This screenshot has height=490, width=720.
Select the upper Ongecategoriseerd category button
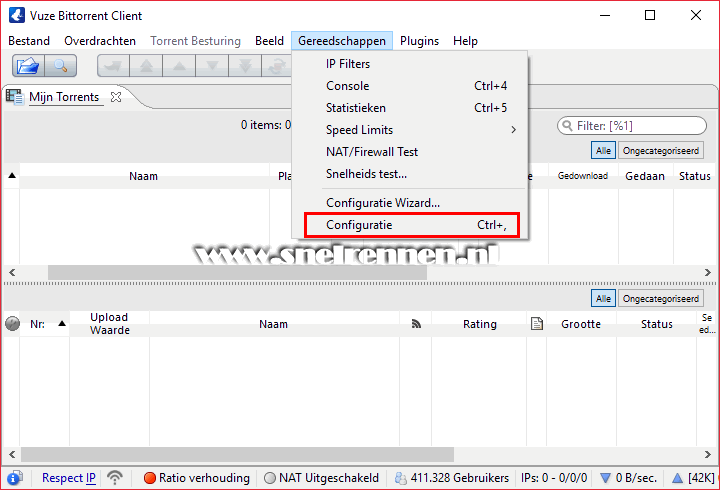pyautogui.click(x=661, y=151)
